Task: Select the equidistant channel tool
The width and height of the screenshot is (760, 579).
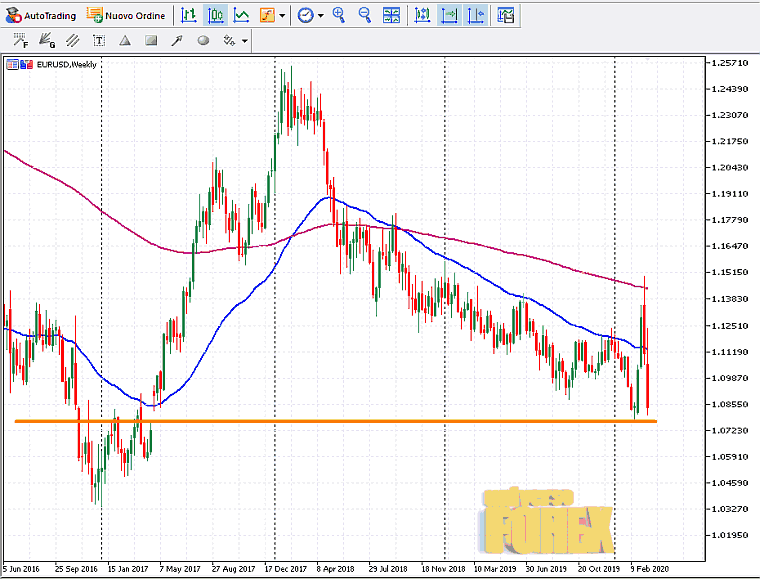Action: pos(72,41)
